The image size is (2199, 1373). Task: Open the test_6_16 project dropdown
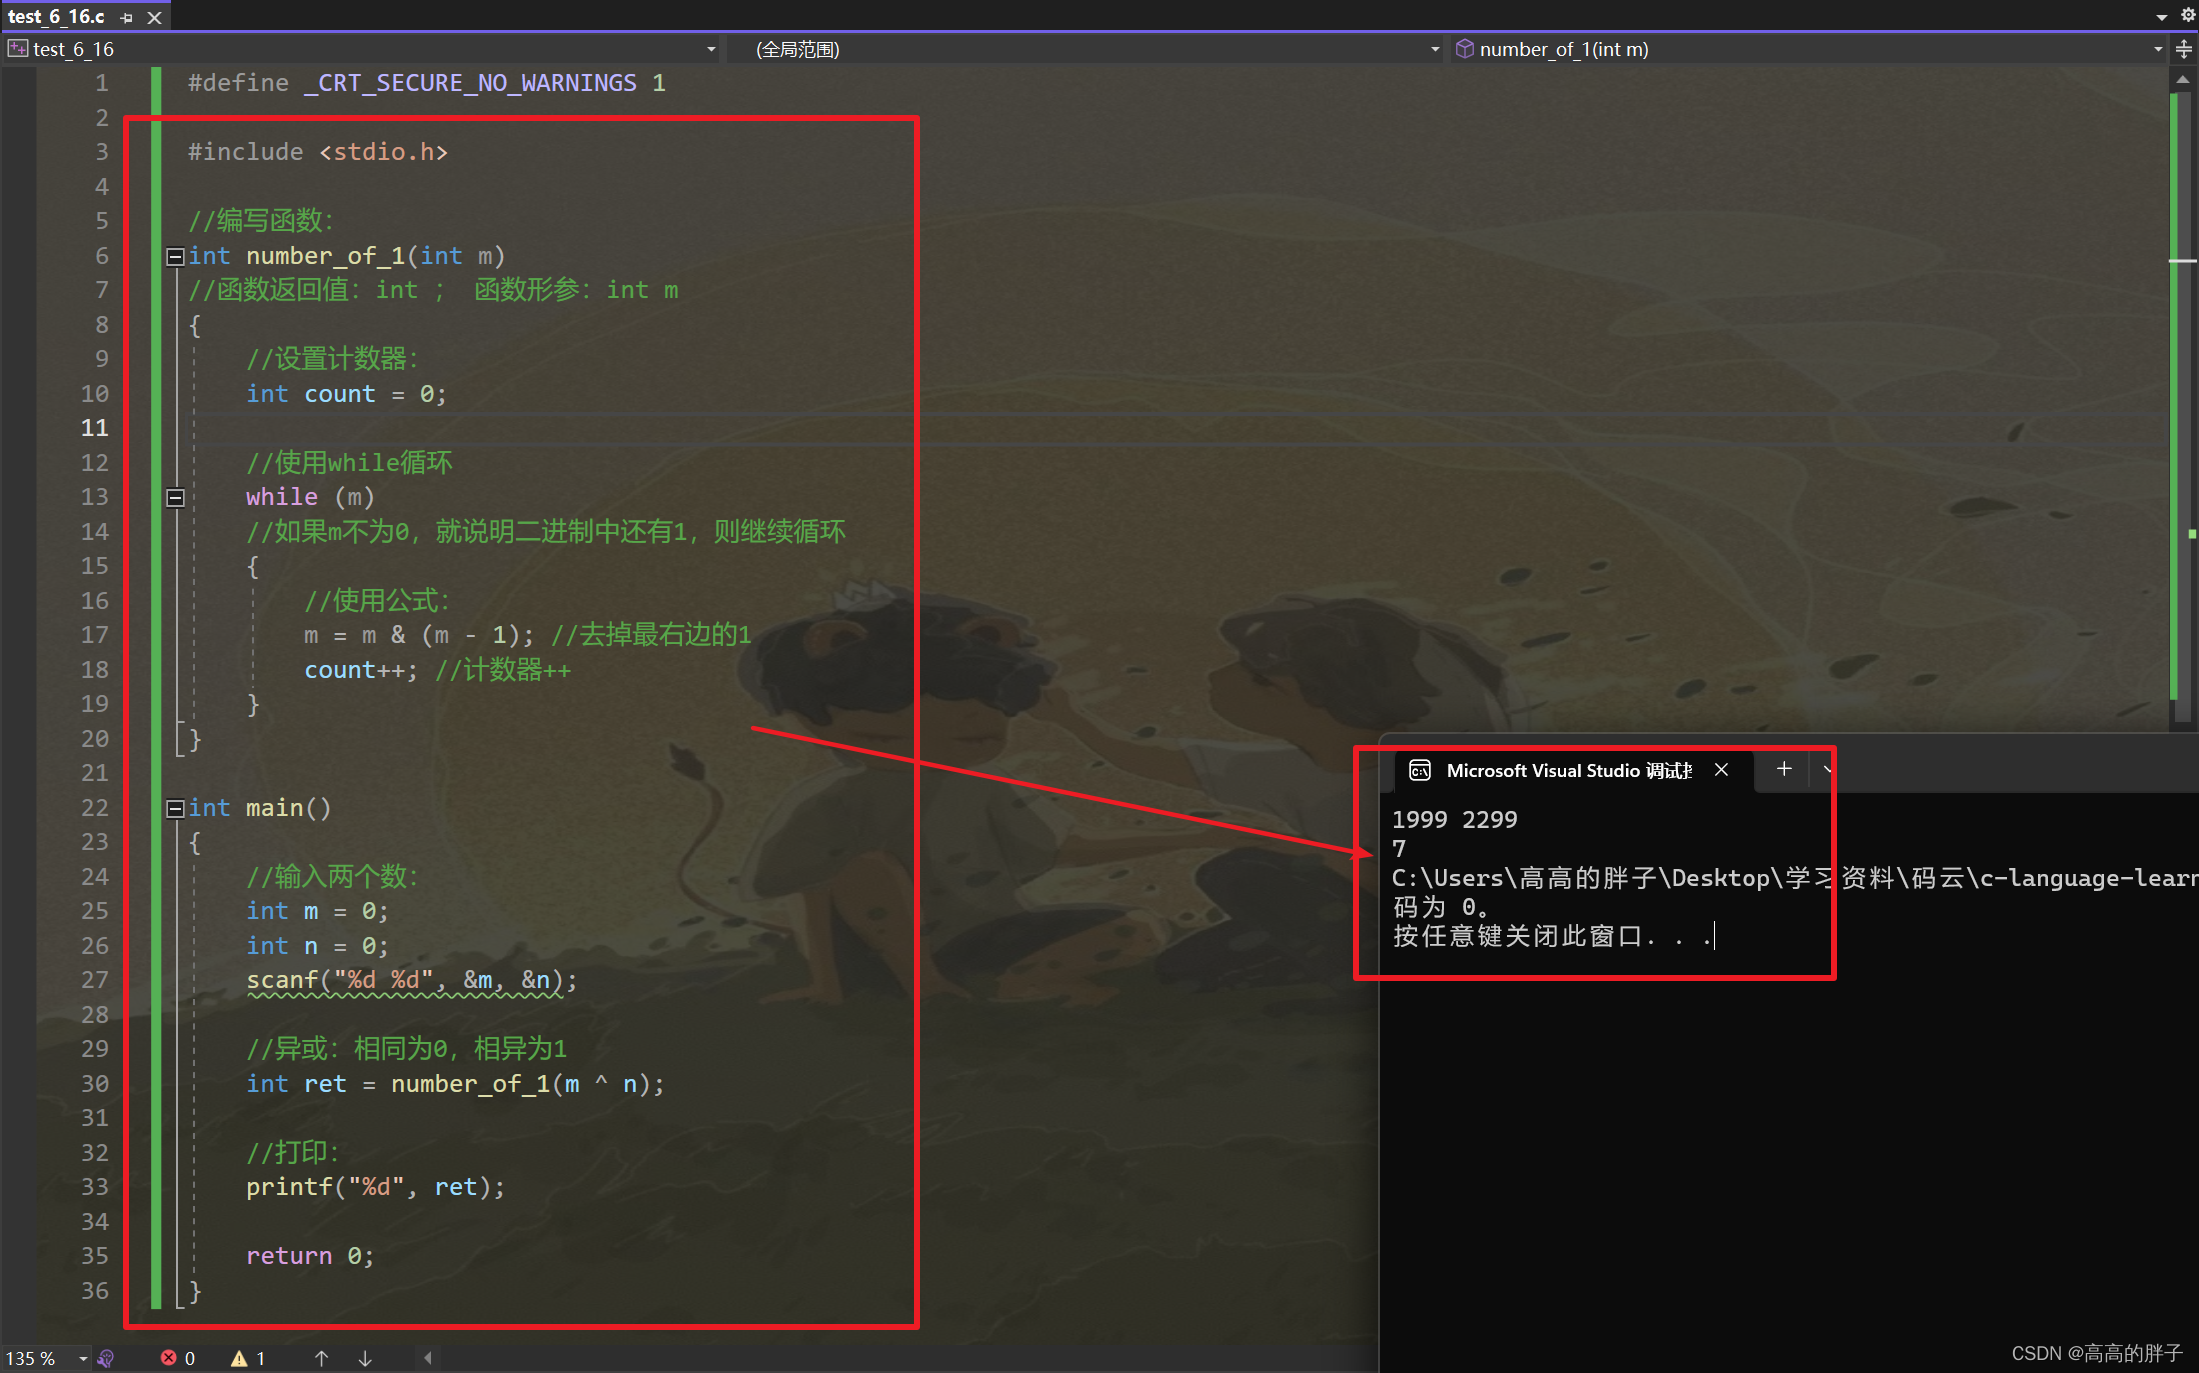362,49
